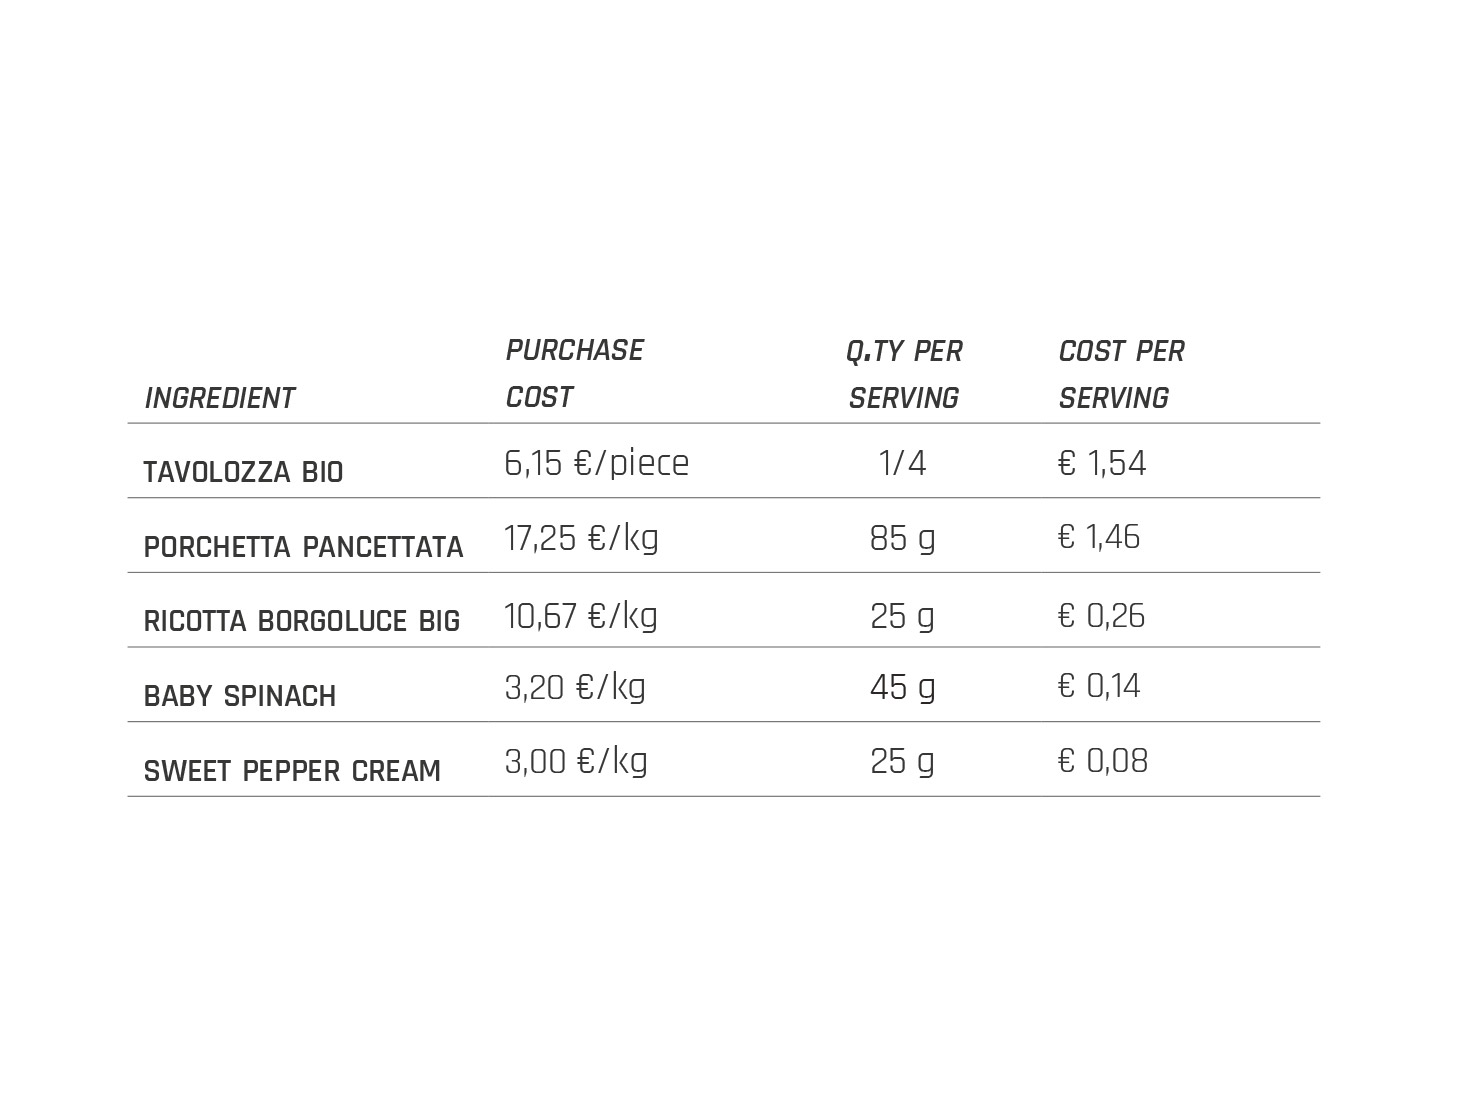Click the 3,20 €/kg purchase cost
The width and height of the screenshot is (1460, 1096).
click(575, 688)
